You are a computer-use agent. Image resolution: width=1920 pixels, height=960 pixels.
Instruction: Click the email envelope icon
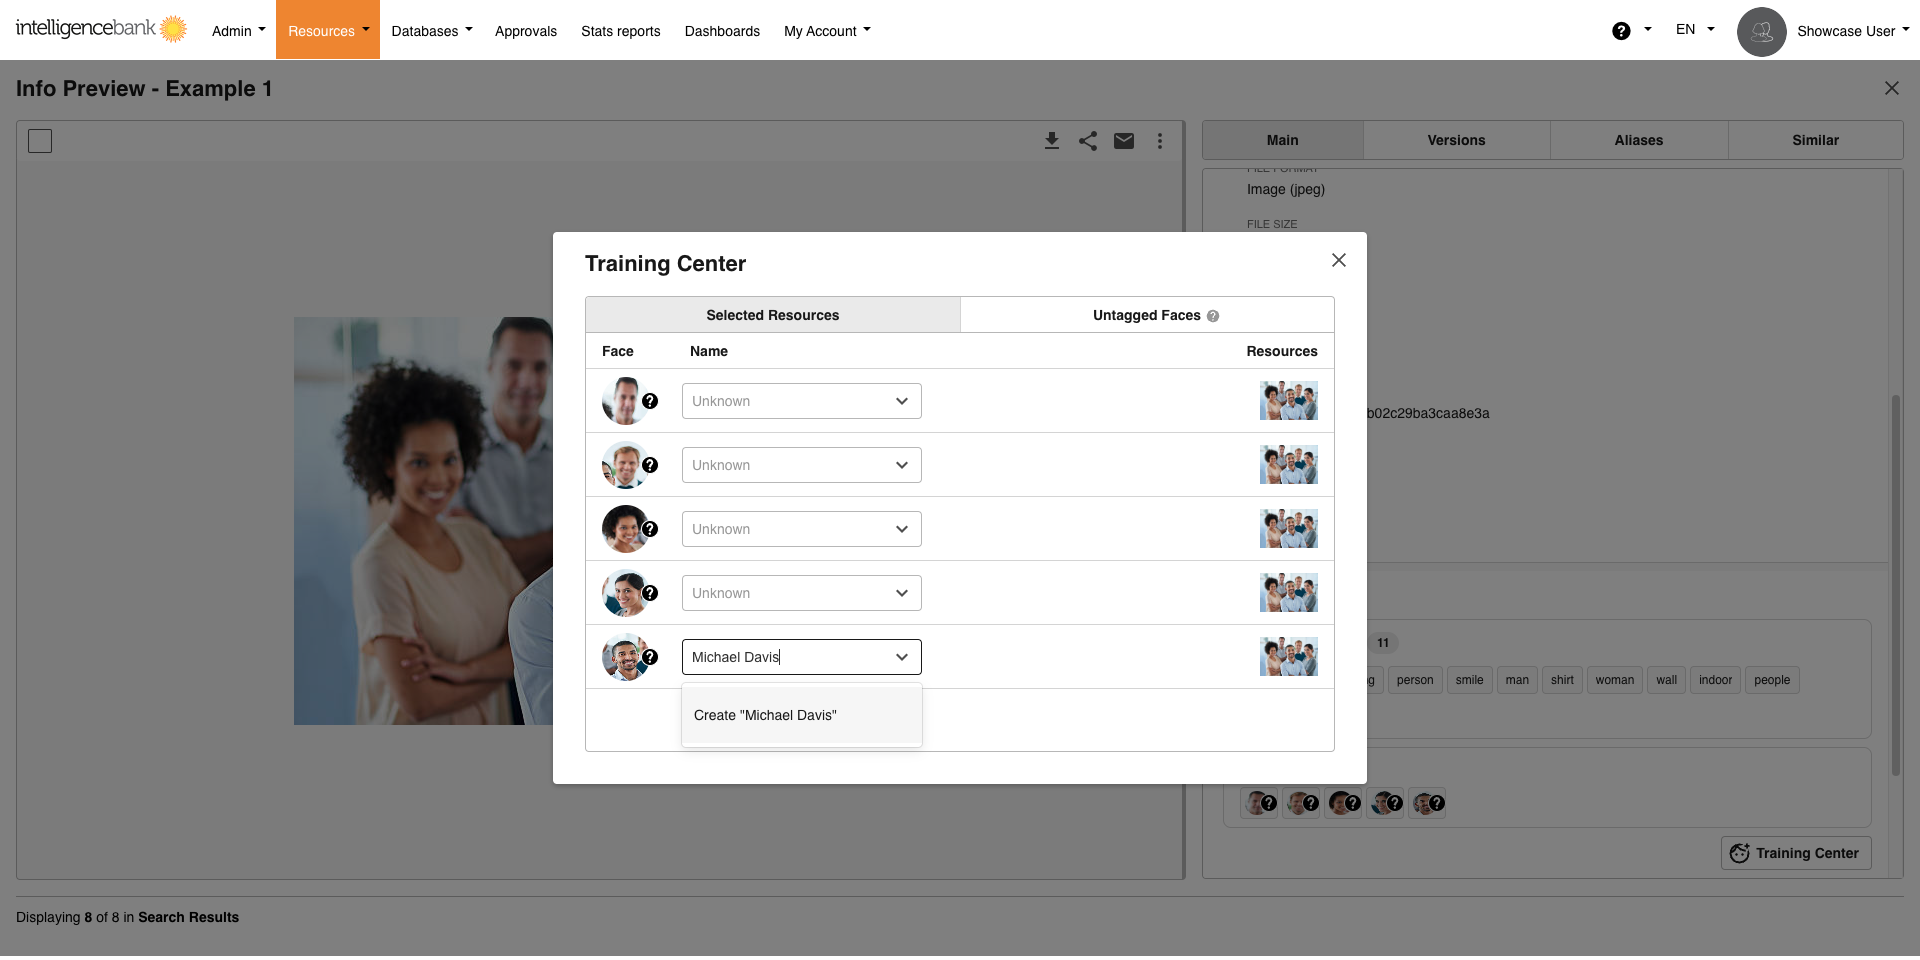pos(1124,141)
